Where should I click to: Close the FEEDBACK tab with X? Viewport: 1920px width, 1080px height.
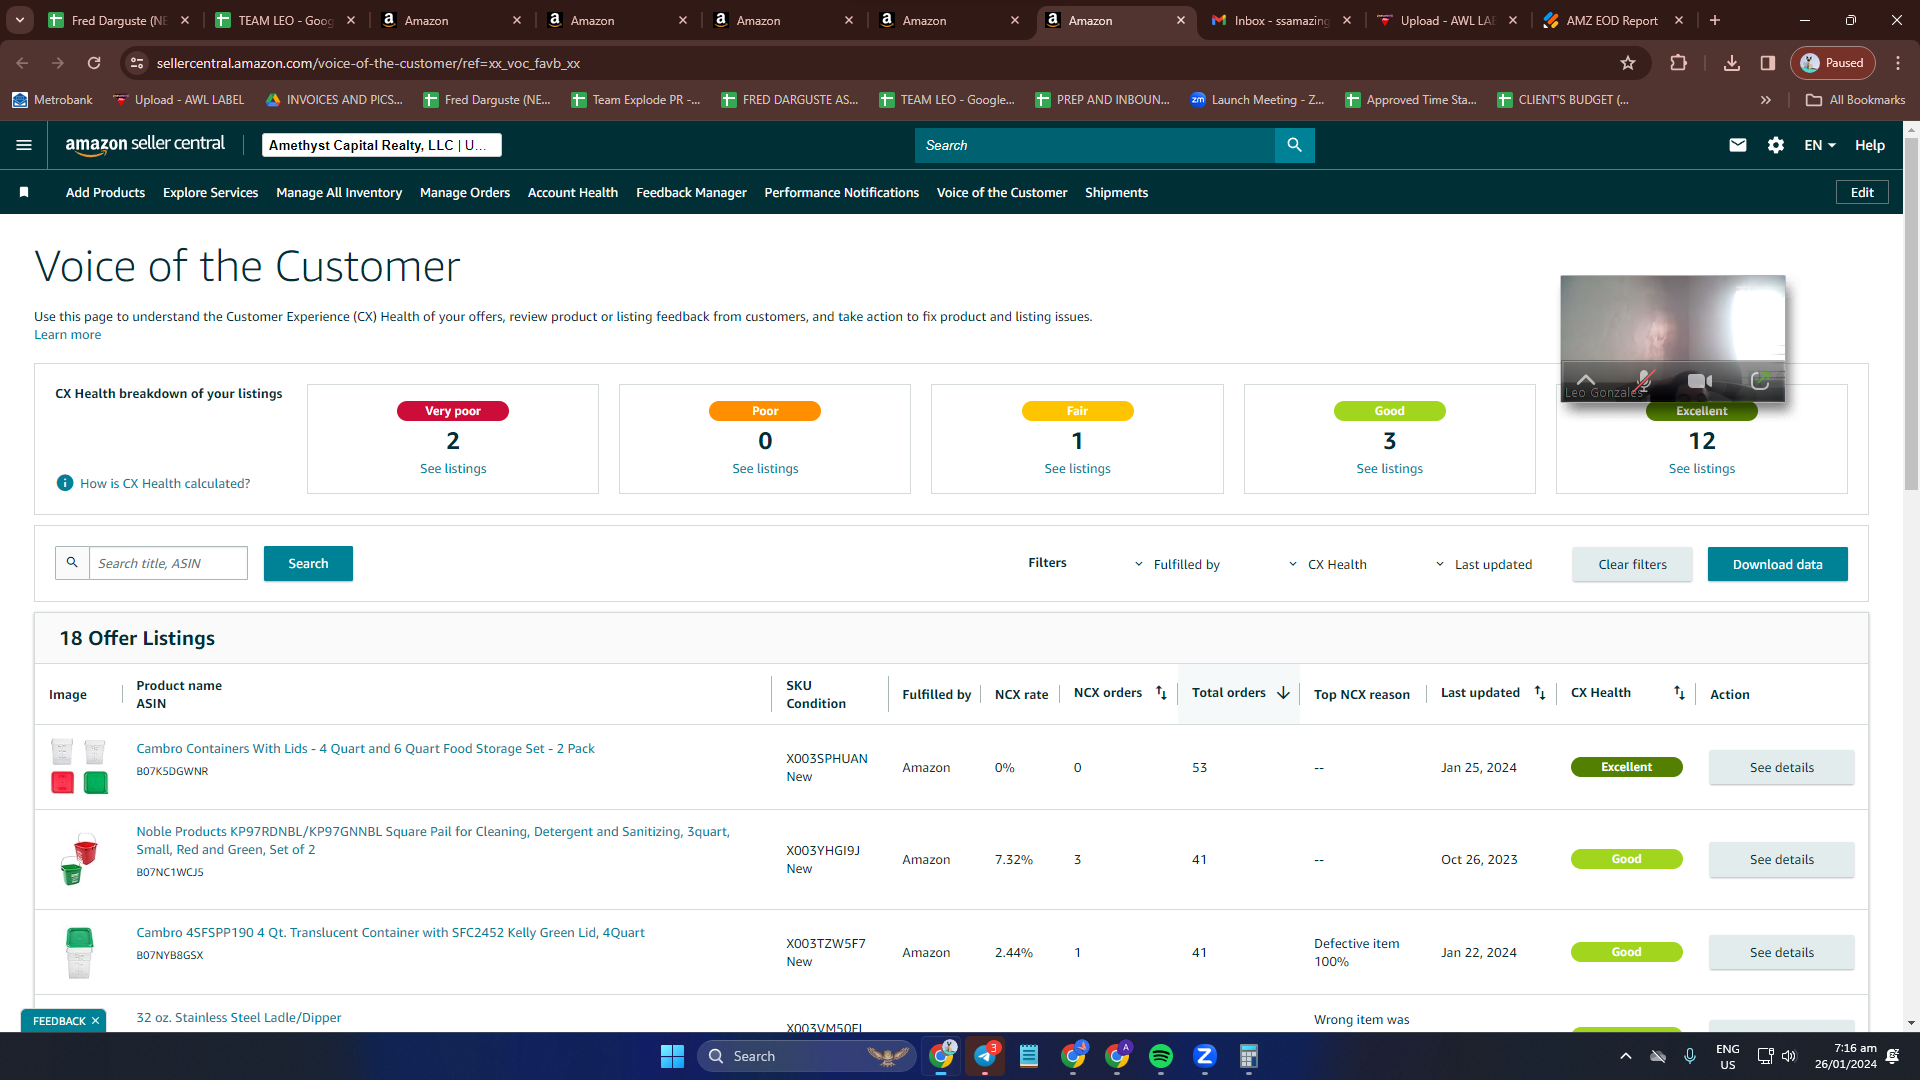(95, 1021)
